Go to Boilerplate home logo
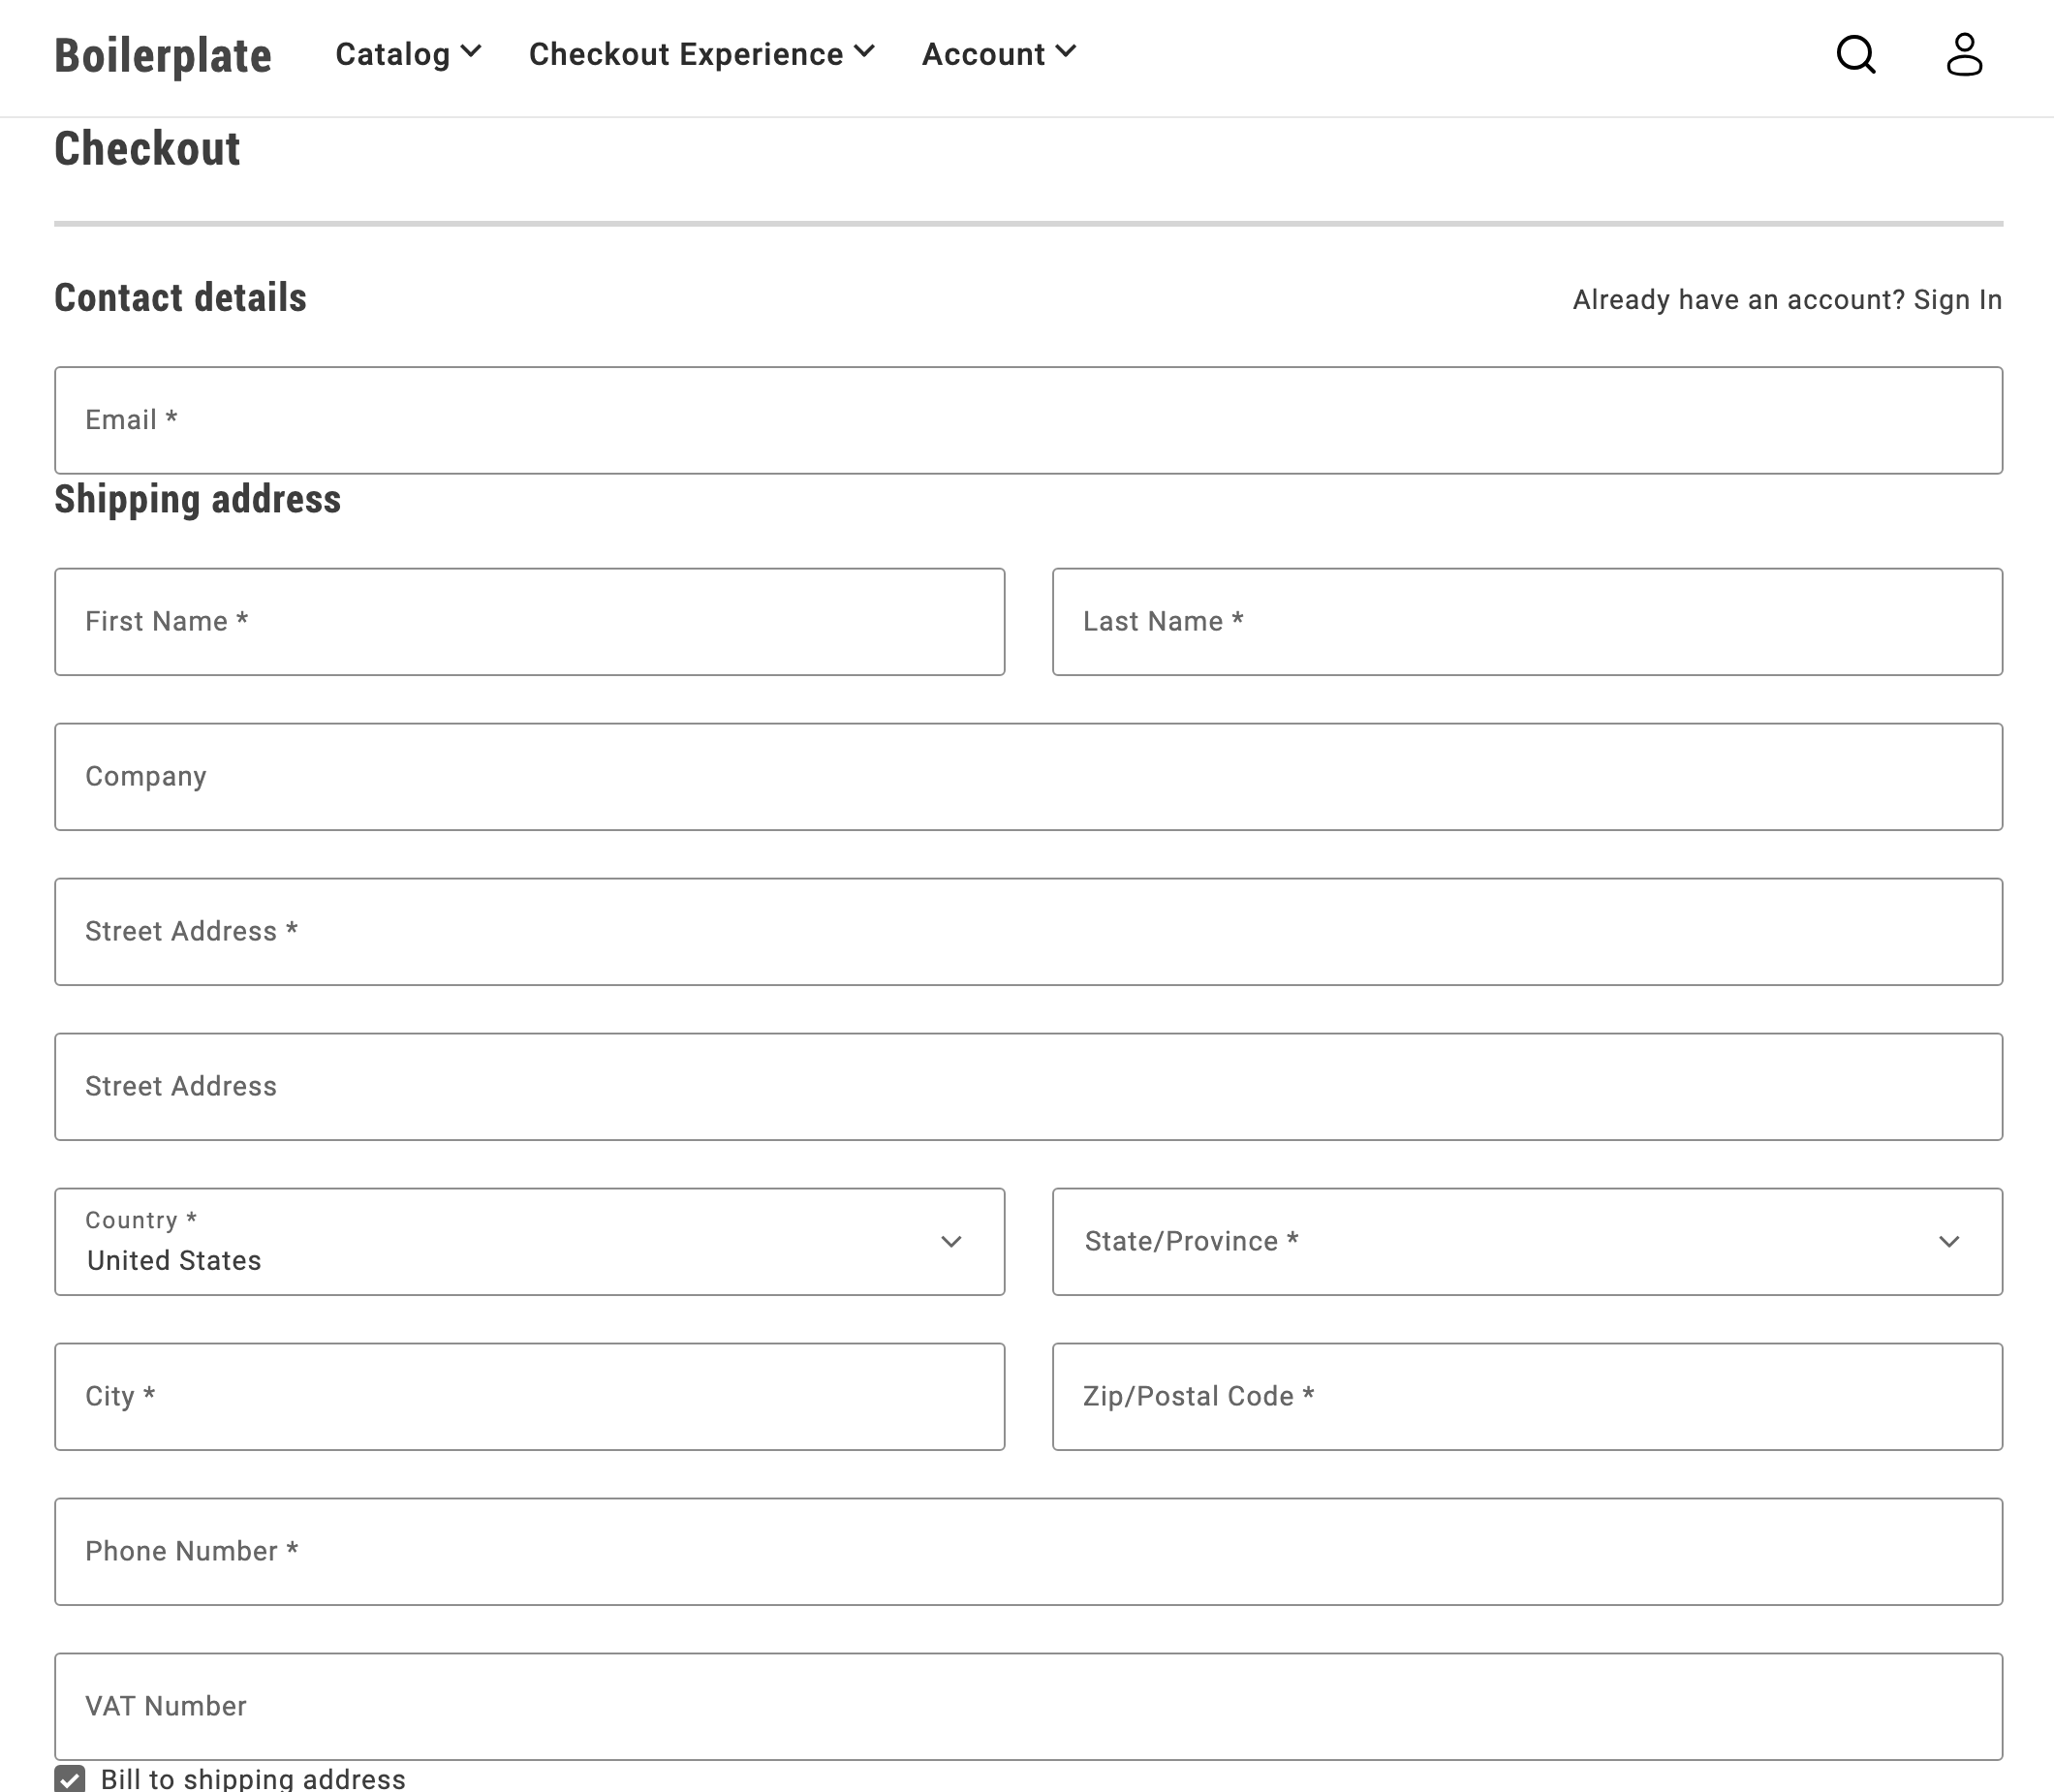The image size is (2054, 1792). click(163, 55)
